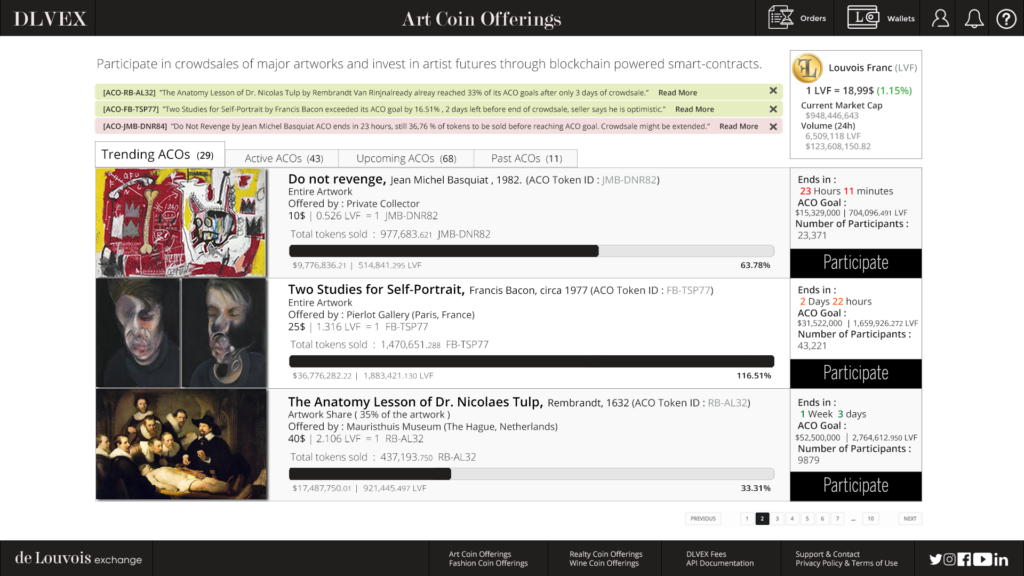Go to pagination page 5

(807, 519)
